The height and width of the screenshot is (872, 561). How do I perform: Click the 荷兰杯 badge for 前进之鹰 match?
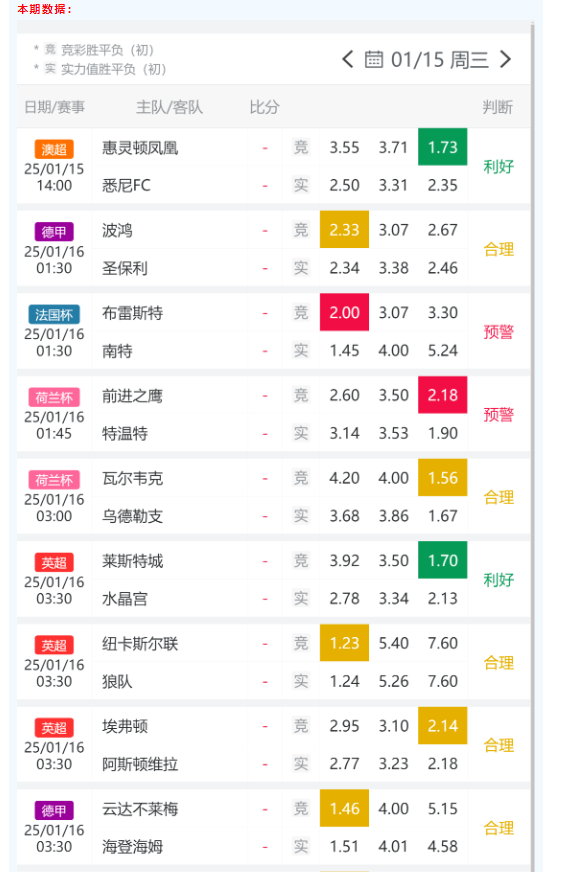point(54,397)
